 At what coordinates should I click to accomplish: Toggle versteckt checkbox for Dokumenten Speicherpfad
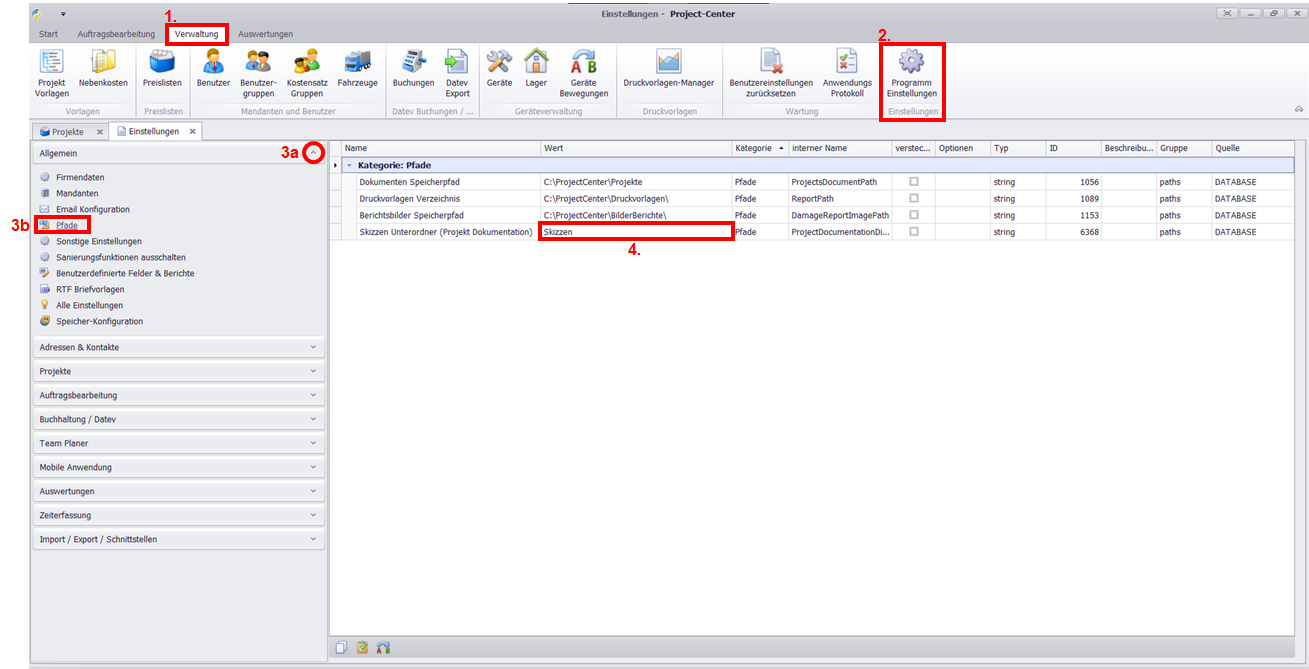tap(913, 182)
